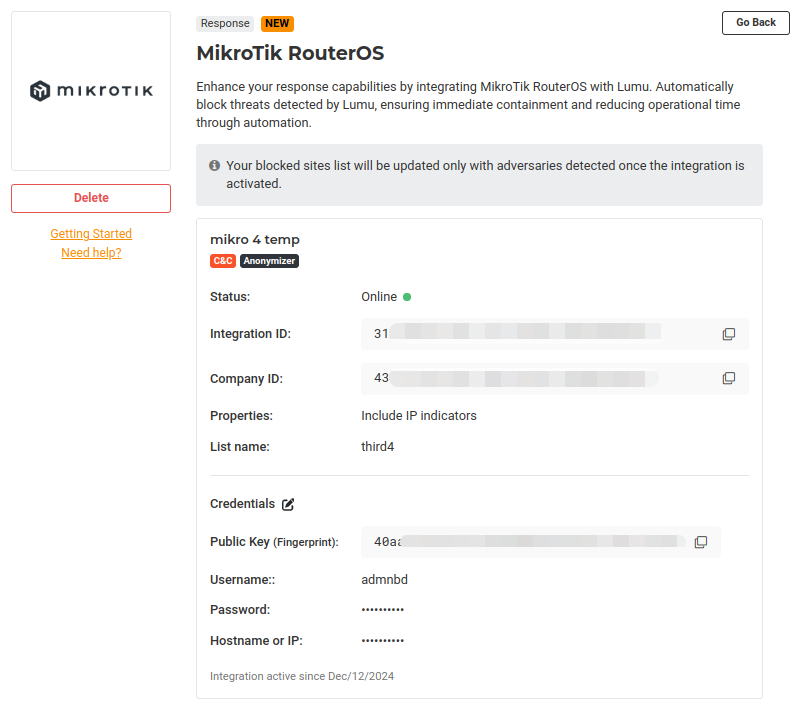Copy the Company ID value
This screenshot has width=796, height=716.
click(x=729, y=379)
